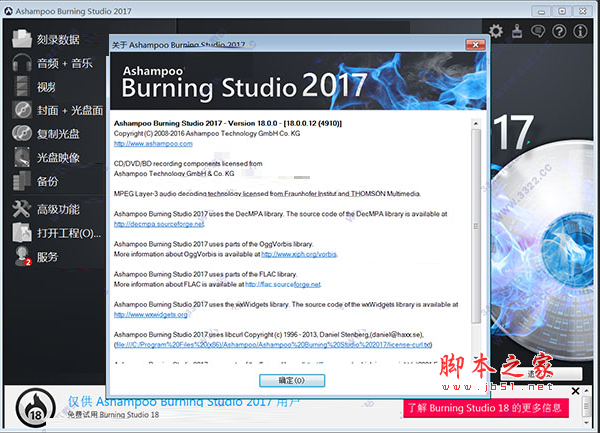Select the Copy Disc (复制光盘) icon
Screen dimensions: 600x433
[21, 133]
